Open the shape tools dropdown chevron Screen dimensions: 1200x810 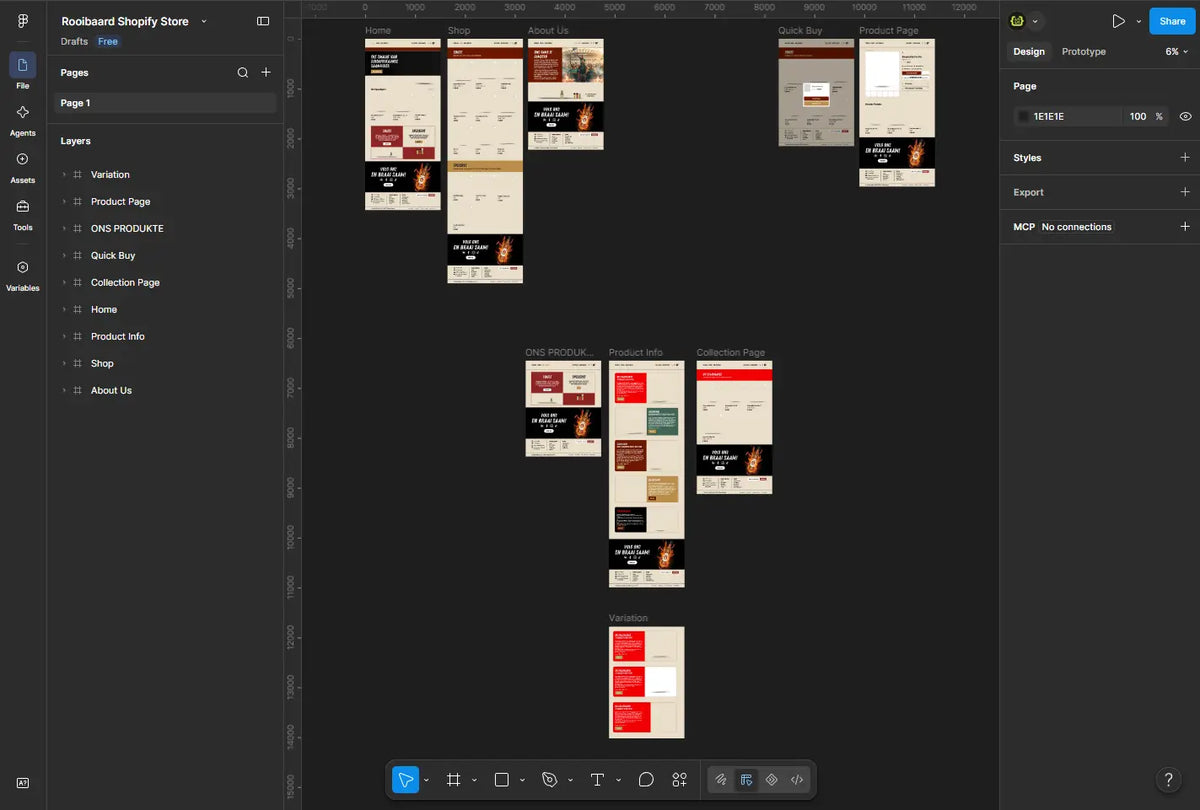tap(522, 780)
